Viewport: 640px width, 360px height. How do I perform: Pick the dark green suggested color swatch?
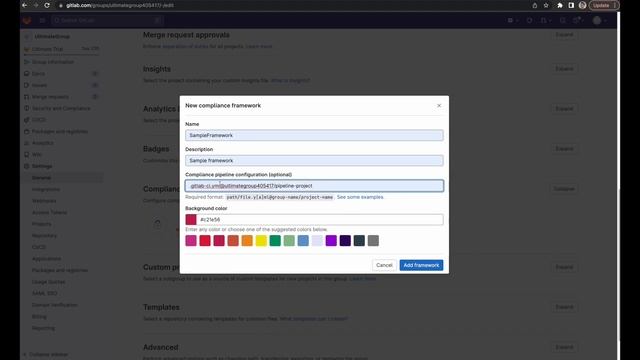click(275, 241)
